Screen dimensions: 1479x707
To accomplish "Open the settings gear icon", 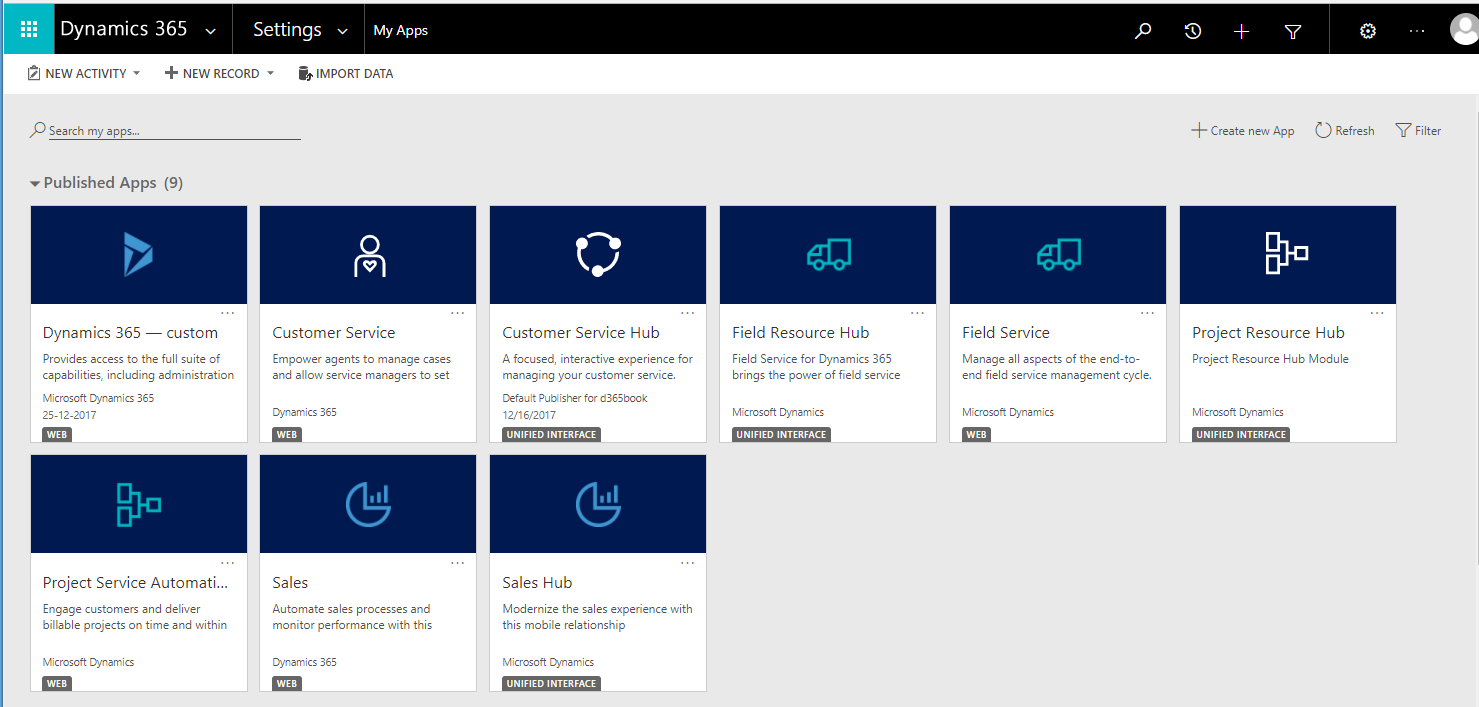I will [1368, 31].
